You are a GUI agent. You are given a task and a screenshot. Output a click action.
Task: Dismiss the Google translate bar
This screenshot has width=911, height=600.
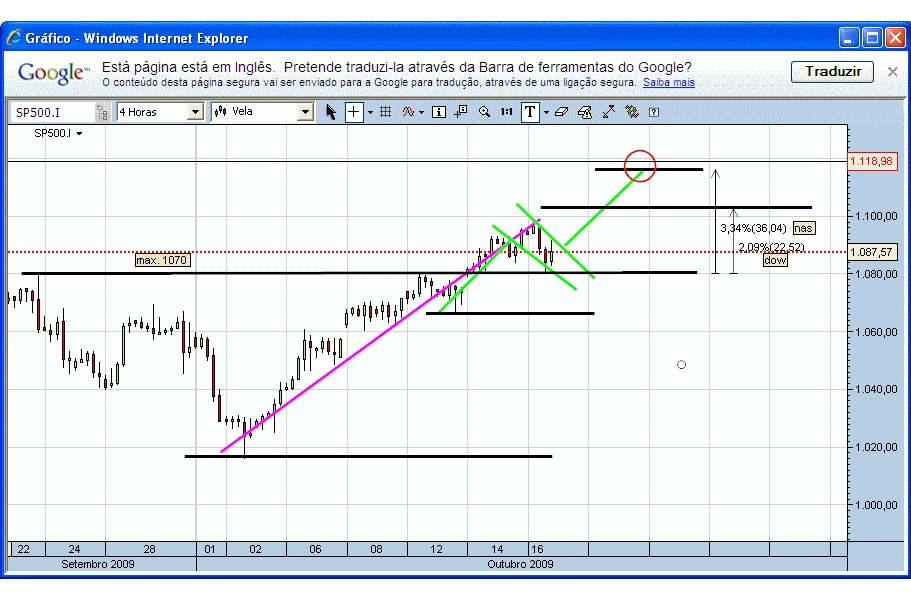click(892, 72)
